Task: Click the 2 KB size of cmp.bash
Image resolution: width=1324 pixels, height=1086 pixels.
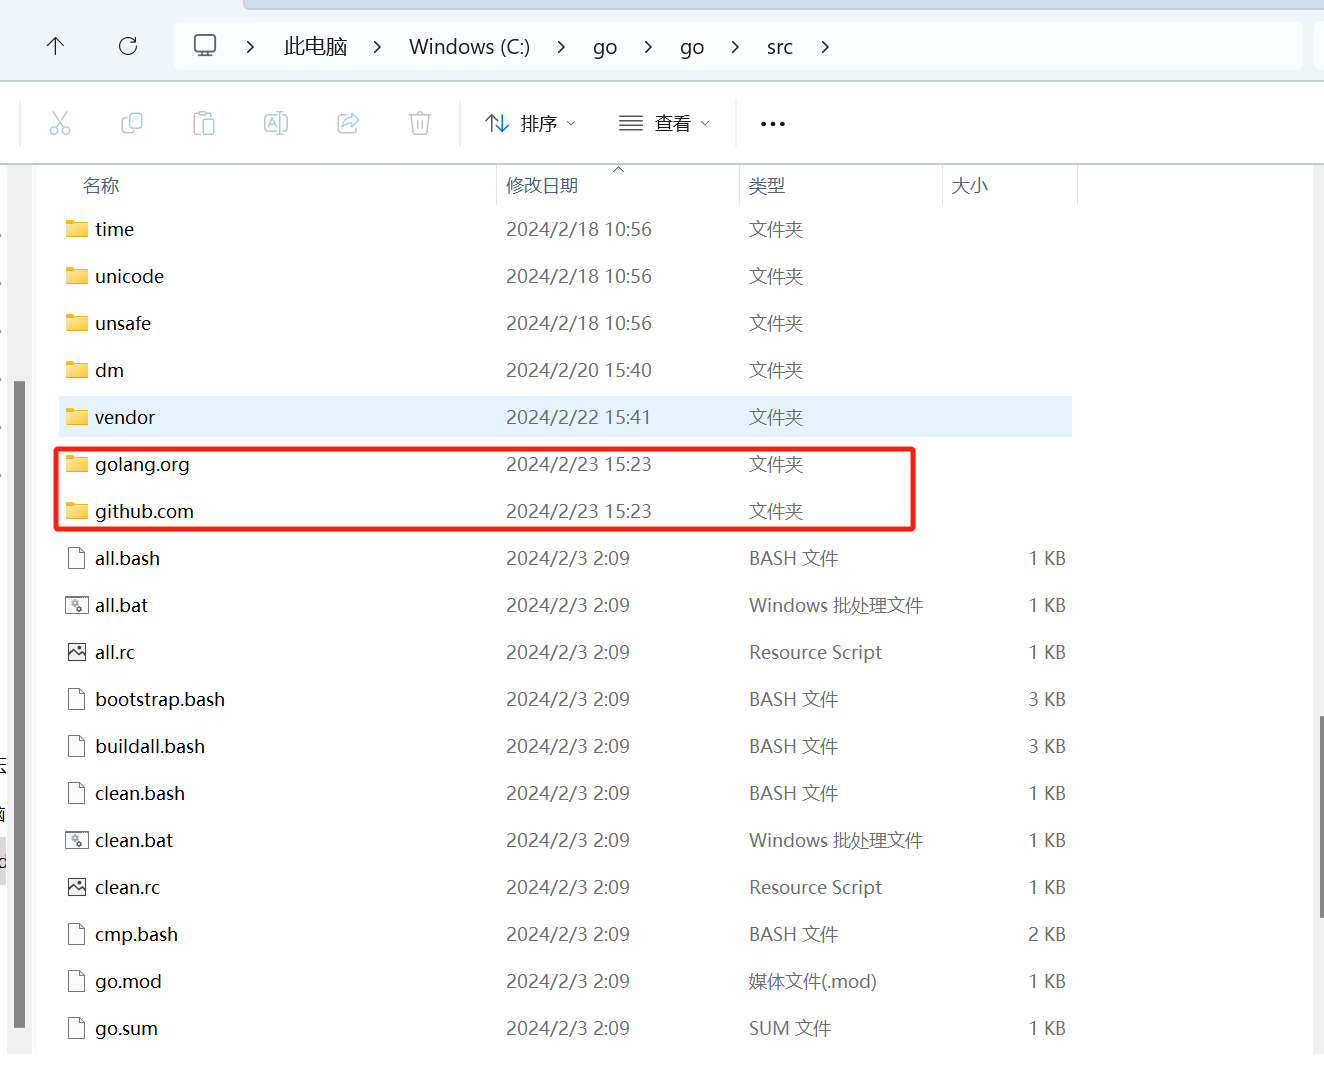Action: (x=1047, y=934)
